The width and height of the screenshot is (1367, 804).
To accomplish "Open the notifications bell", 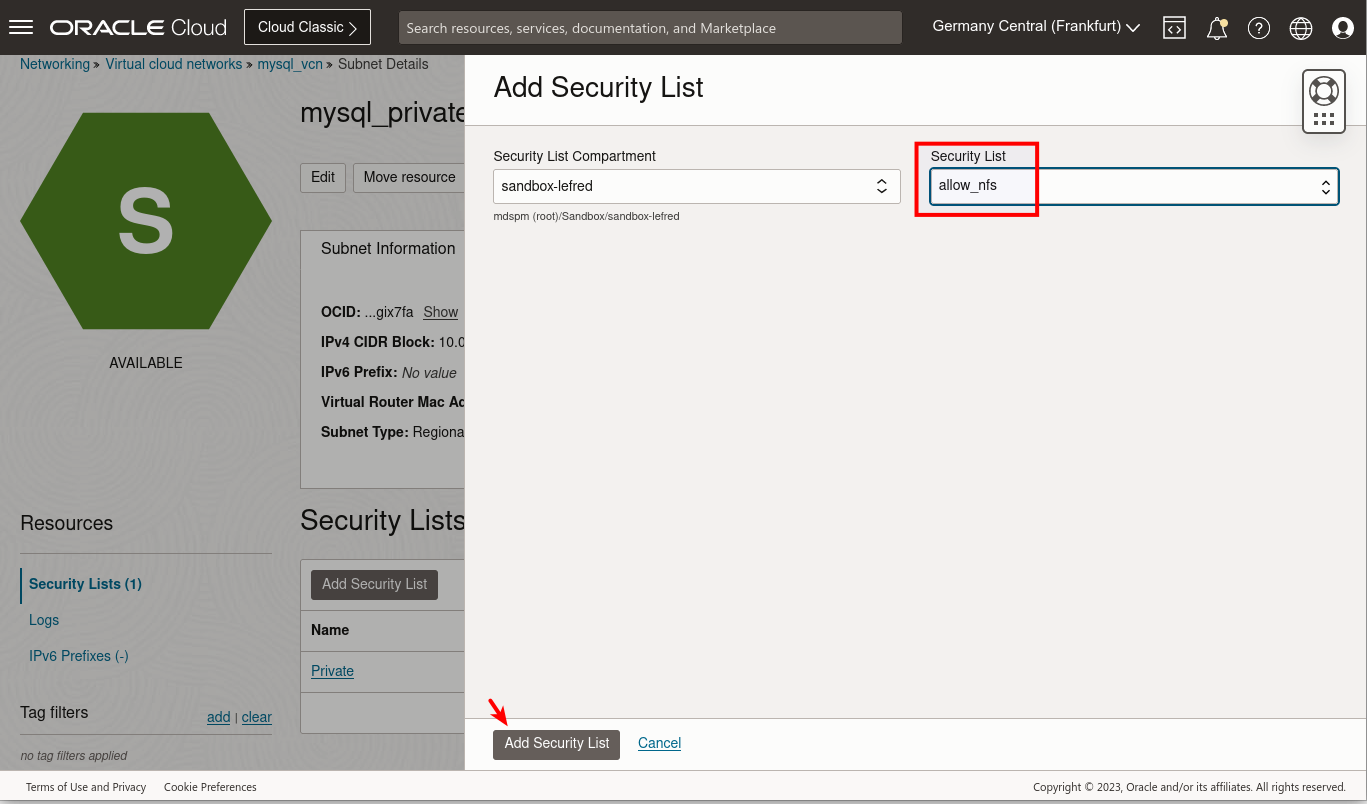I will coord(1216,28).
